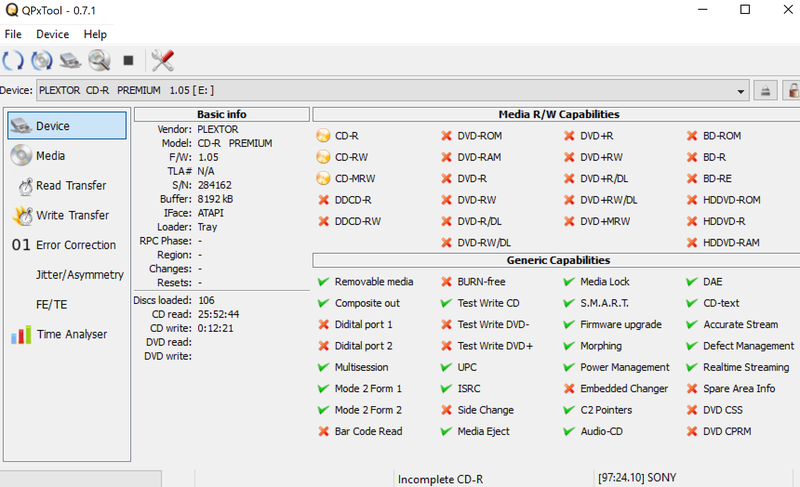
Task: Open the Help menu
Action: [95, 34]
